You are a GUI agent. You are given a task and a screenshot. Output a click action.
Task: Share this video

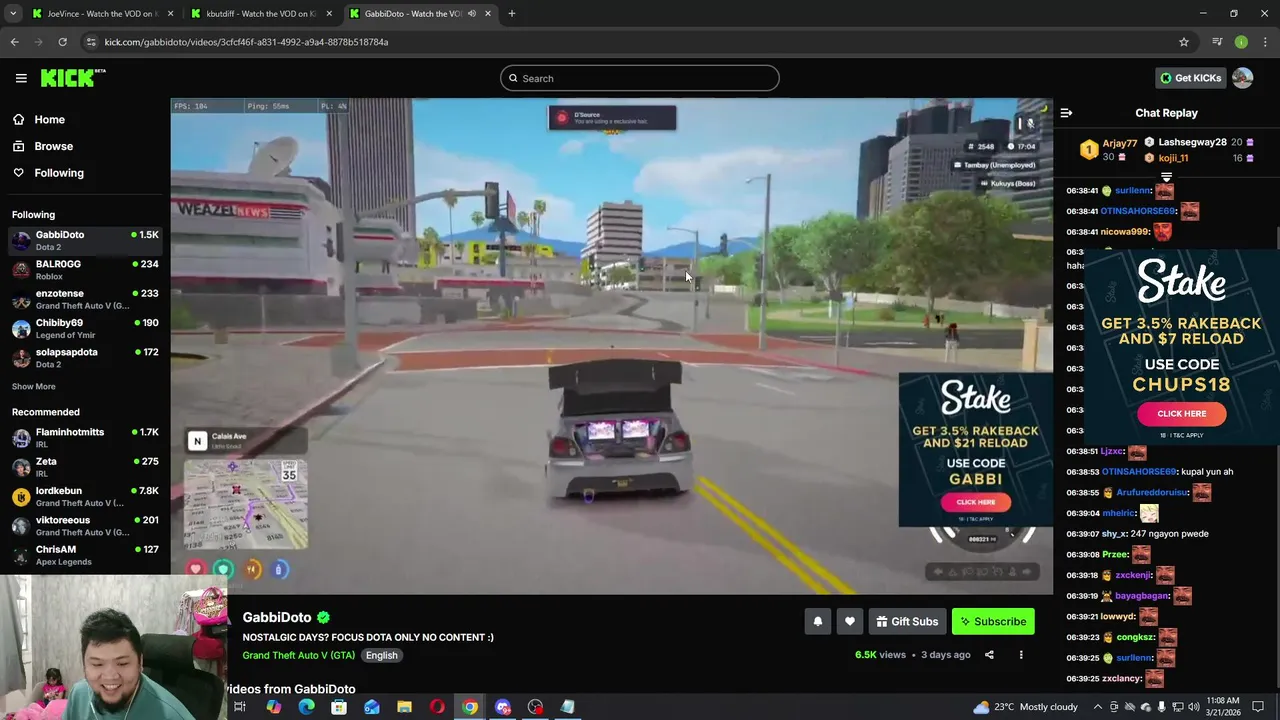coord(989,655)
